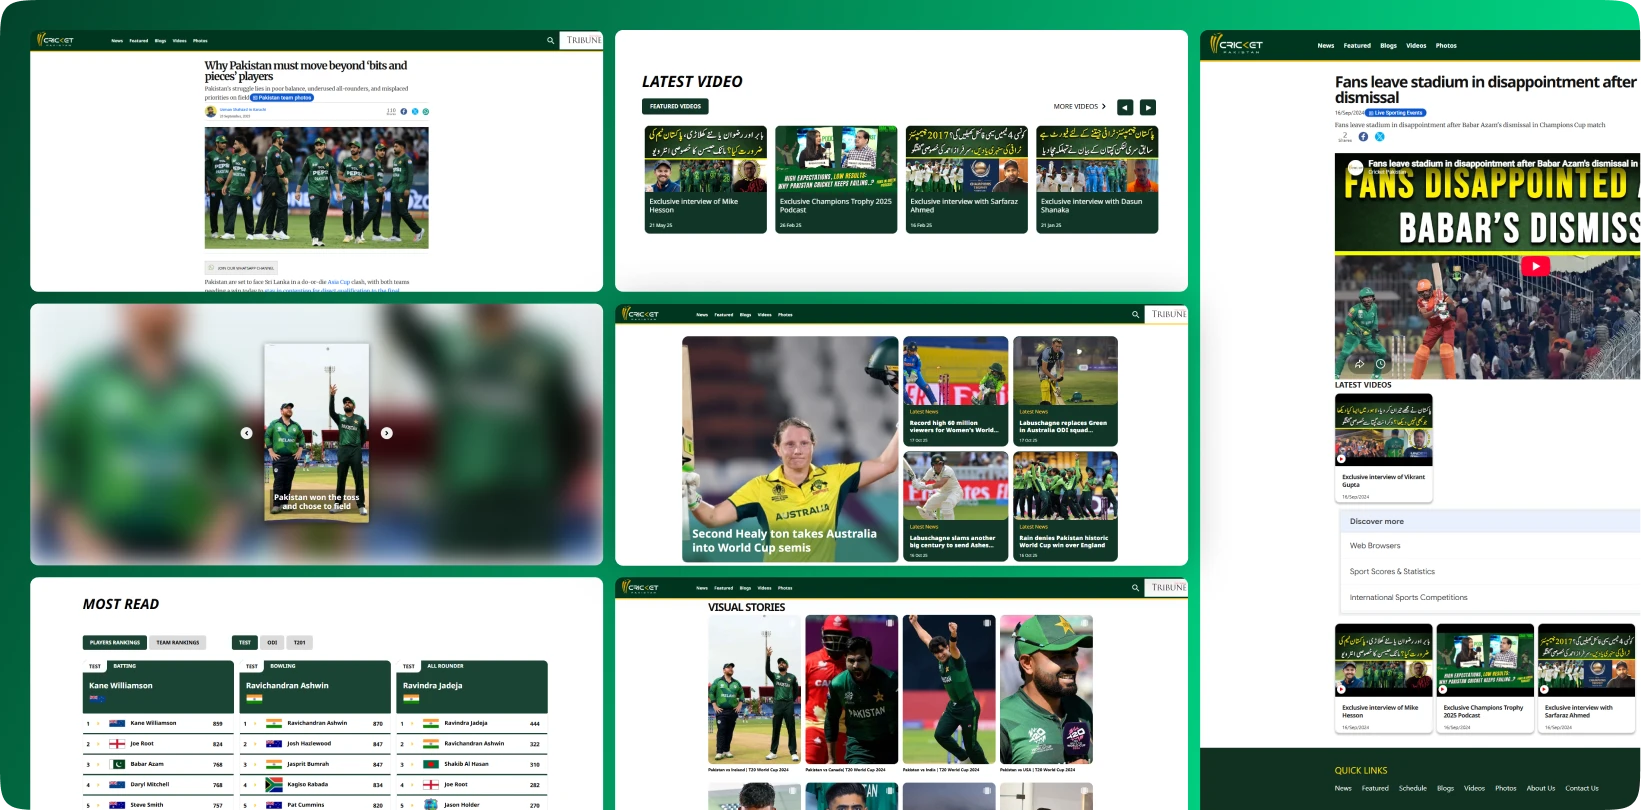
Task: Share 'bits and pieces' article on X
Action: coord(415,111)
